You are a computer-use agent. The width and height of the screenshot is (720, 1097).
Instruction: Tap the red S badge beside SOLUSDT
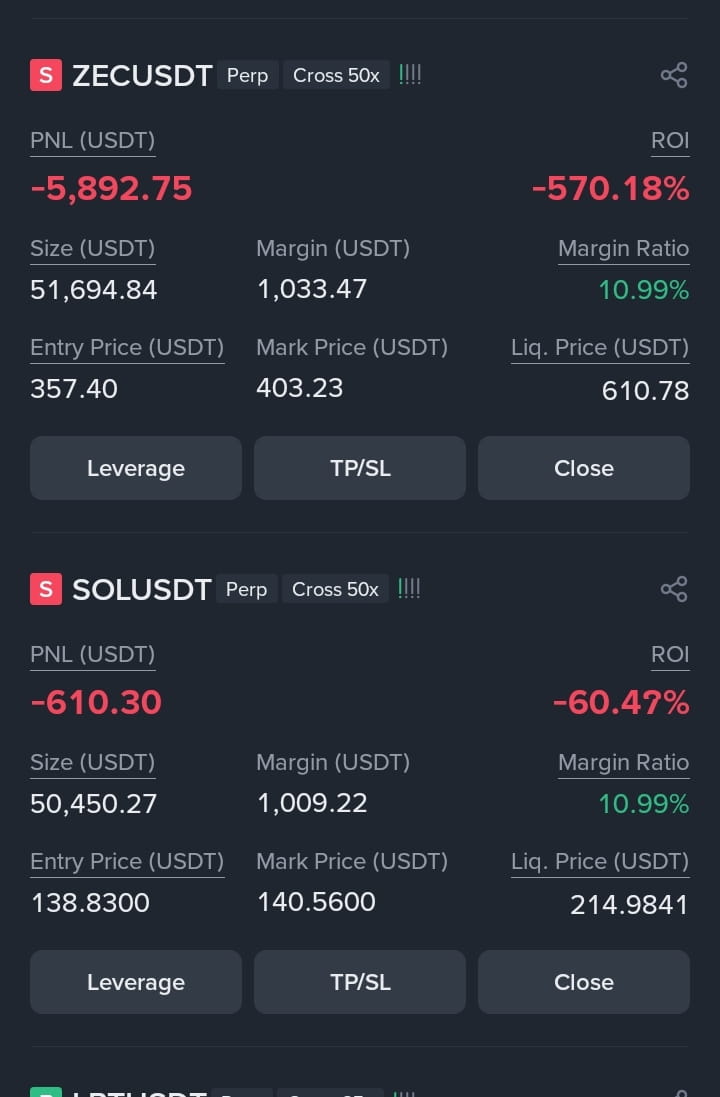tap(46, 589)
